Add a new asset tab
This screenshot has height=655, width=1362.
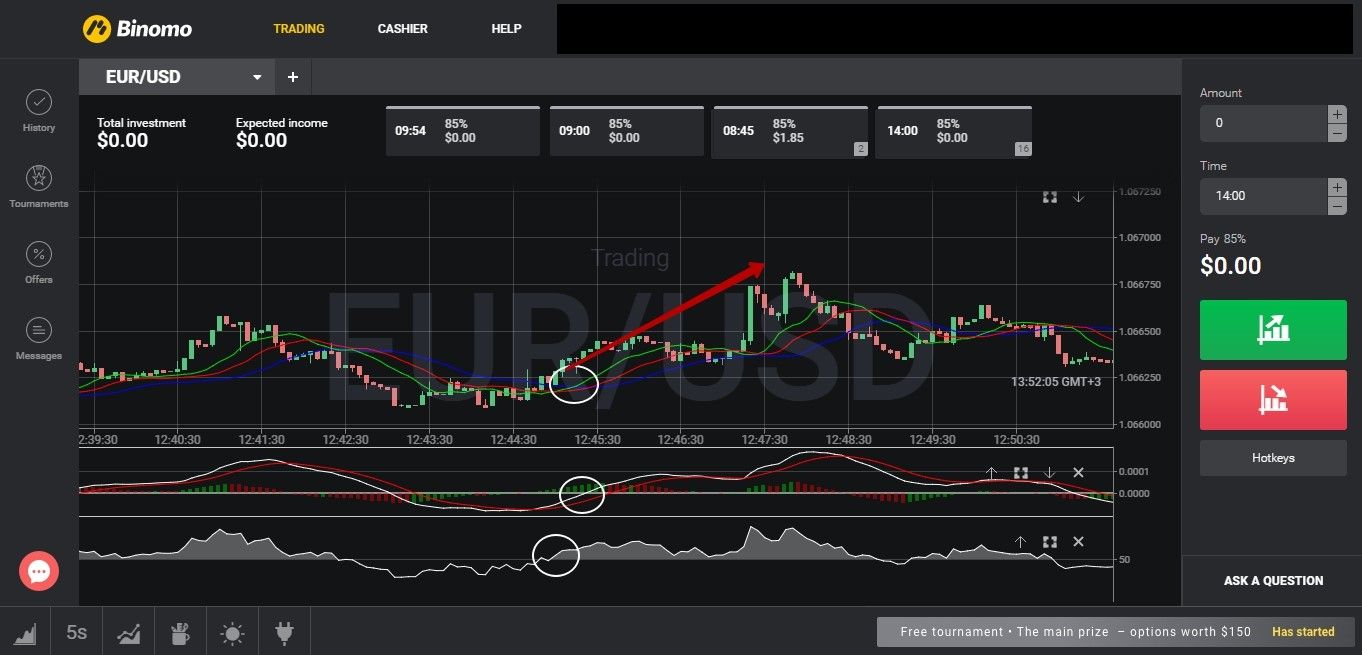293,77
